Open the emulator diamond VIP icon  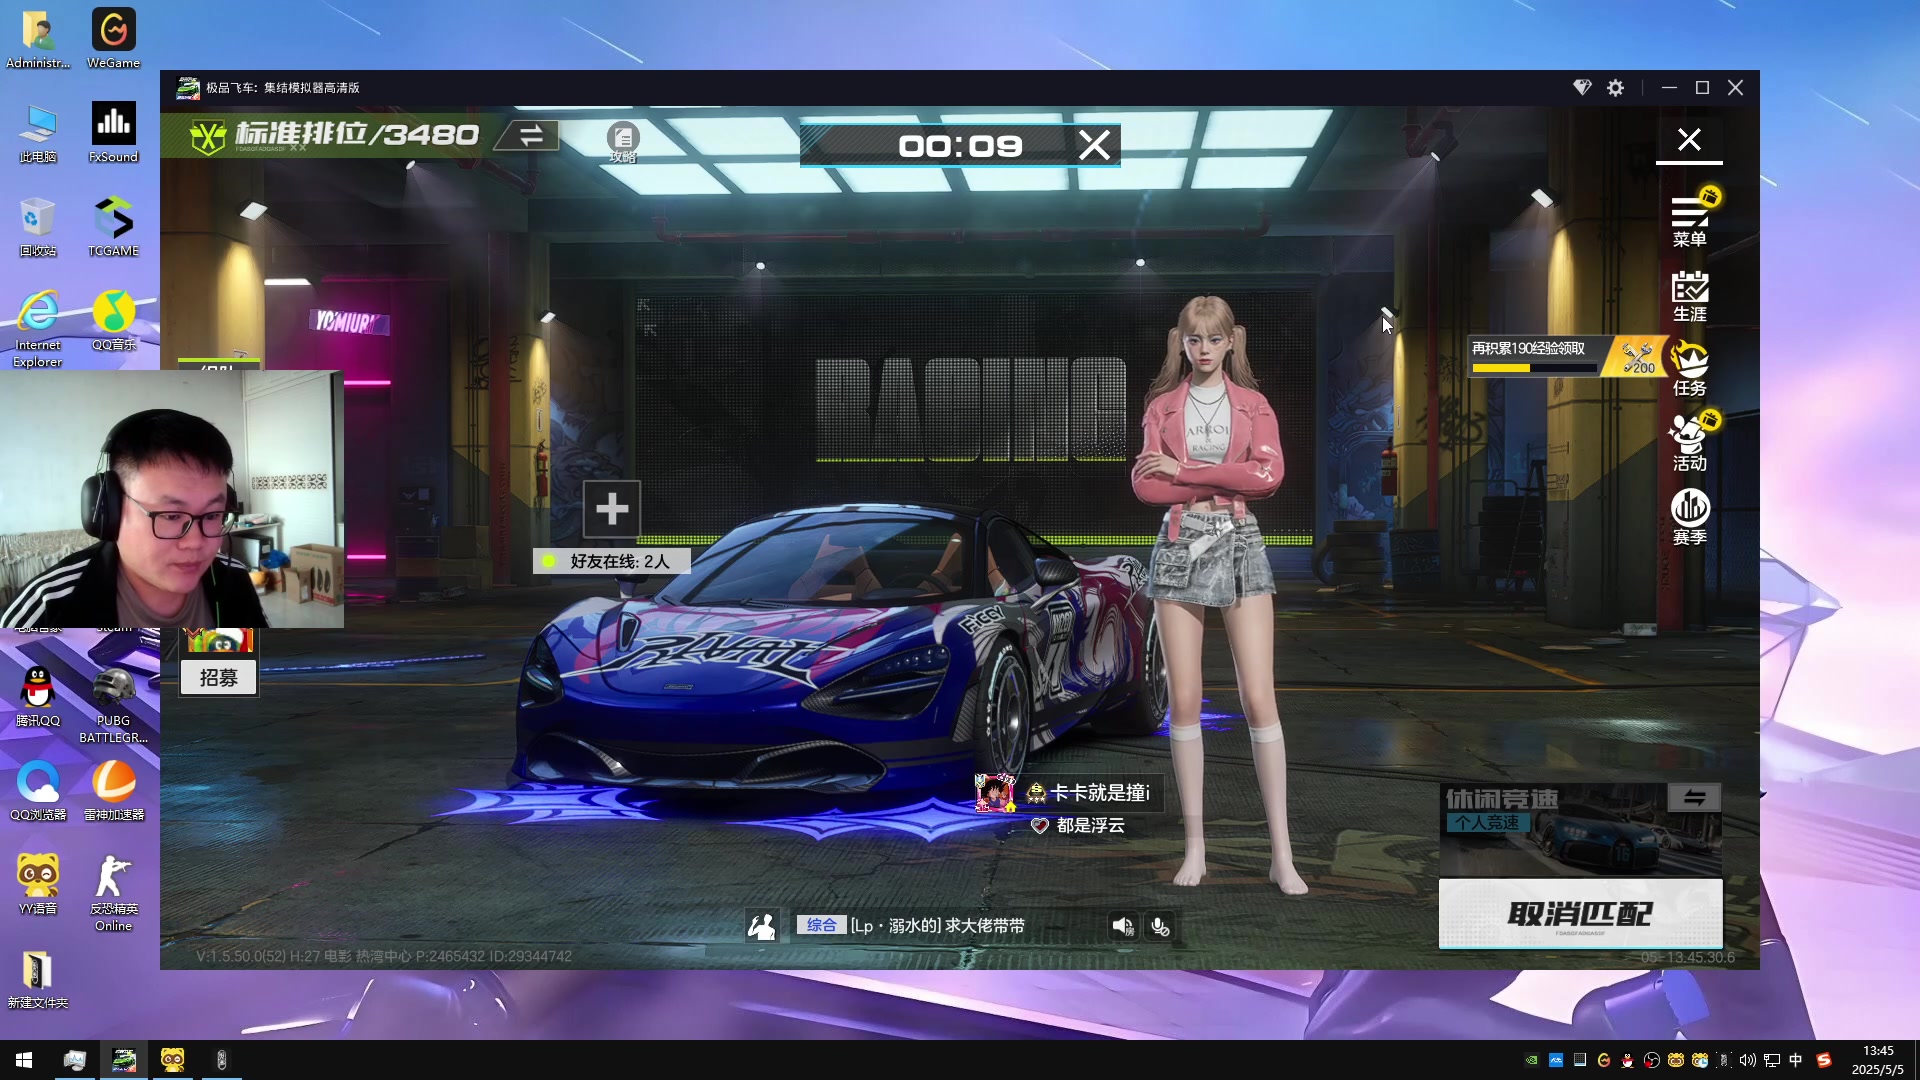(x=1582, y=88)
